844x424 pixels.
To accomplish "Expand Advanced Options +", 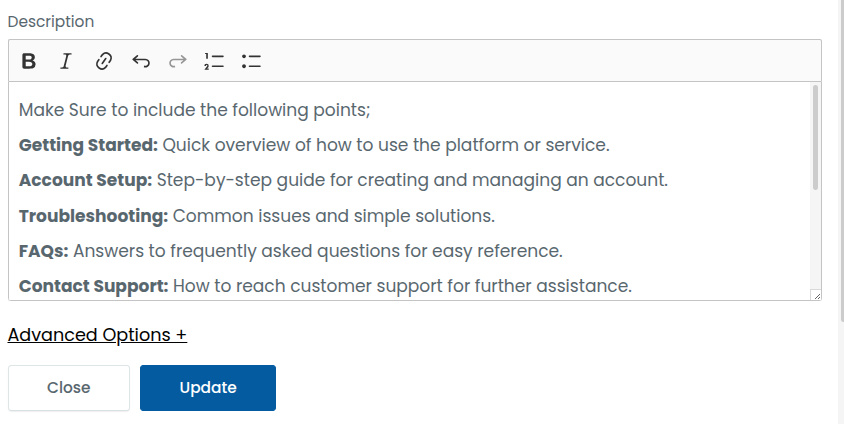I will [97, 335].
